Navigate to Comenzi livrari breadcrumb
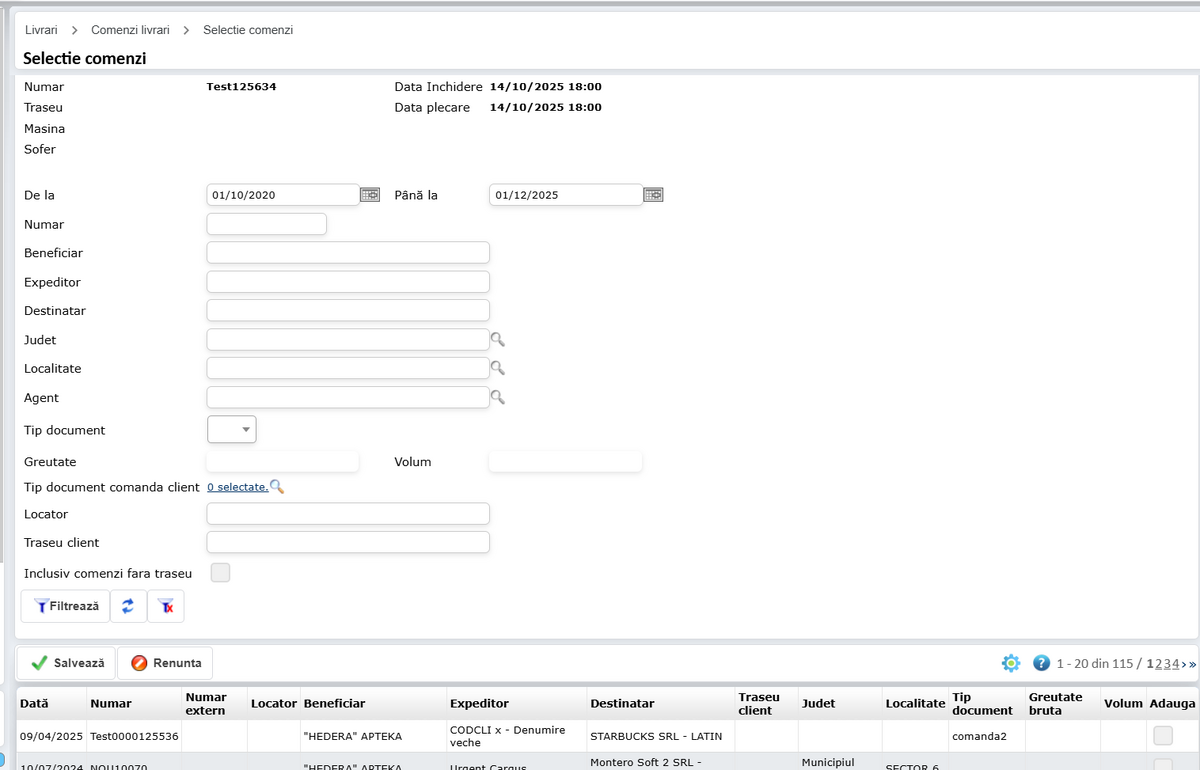The width and height of the screenshot is (1200, 770). [130, 30]
